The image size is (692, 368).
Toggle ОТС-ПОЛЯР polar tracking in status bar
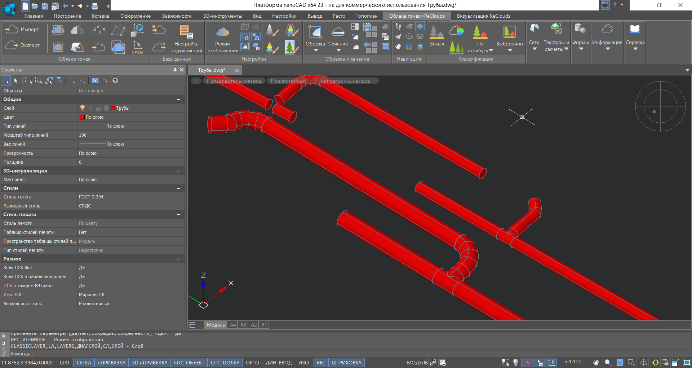225,363
